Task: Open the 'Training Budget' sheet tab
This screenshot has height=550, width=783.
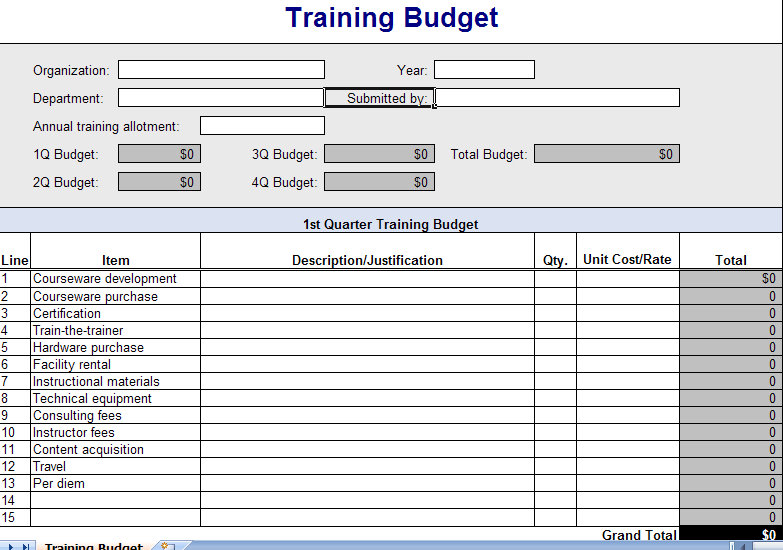Action: click(x=93, y=546)
